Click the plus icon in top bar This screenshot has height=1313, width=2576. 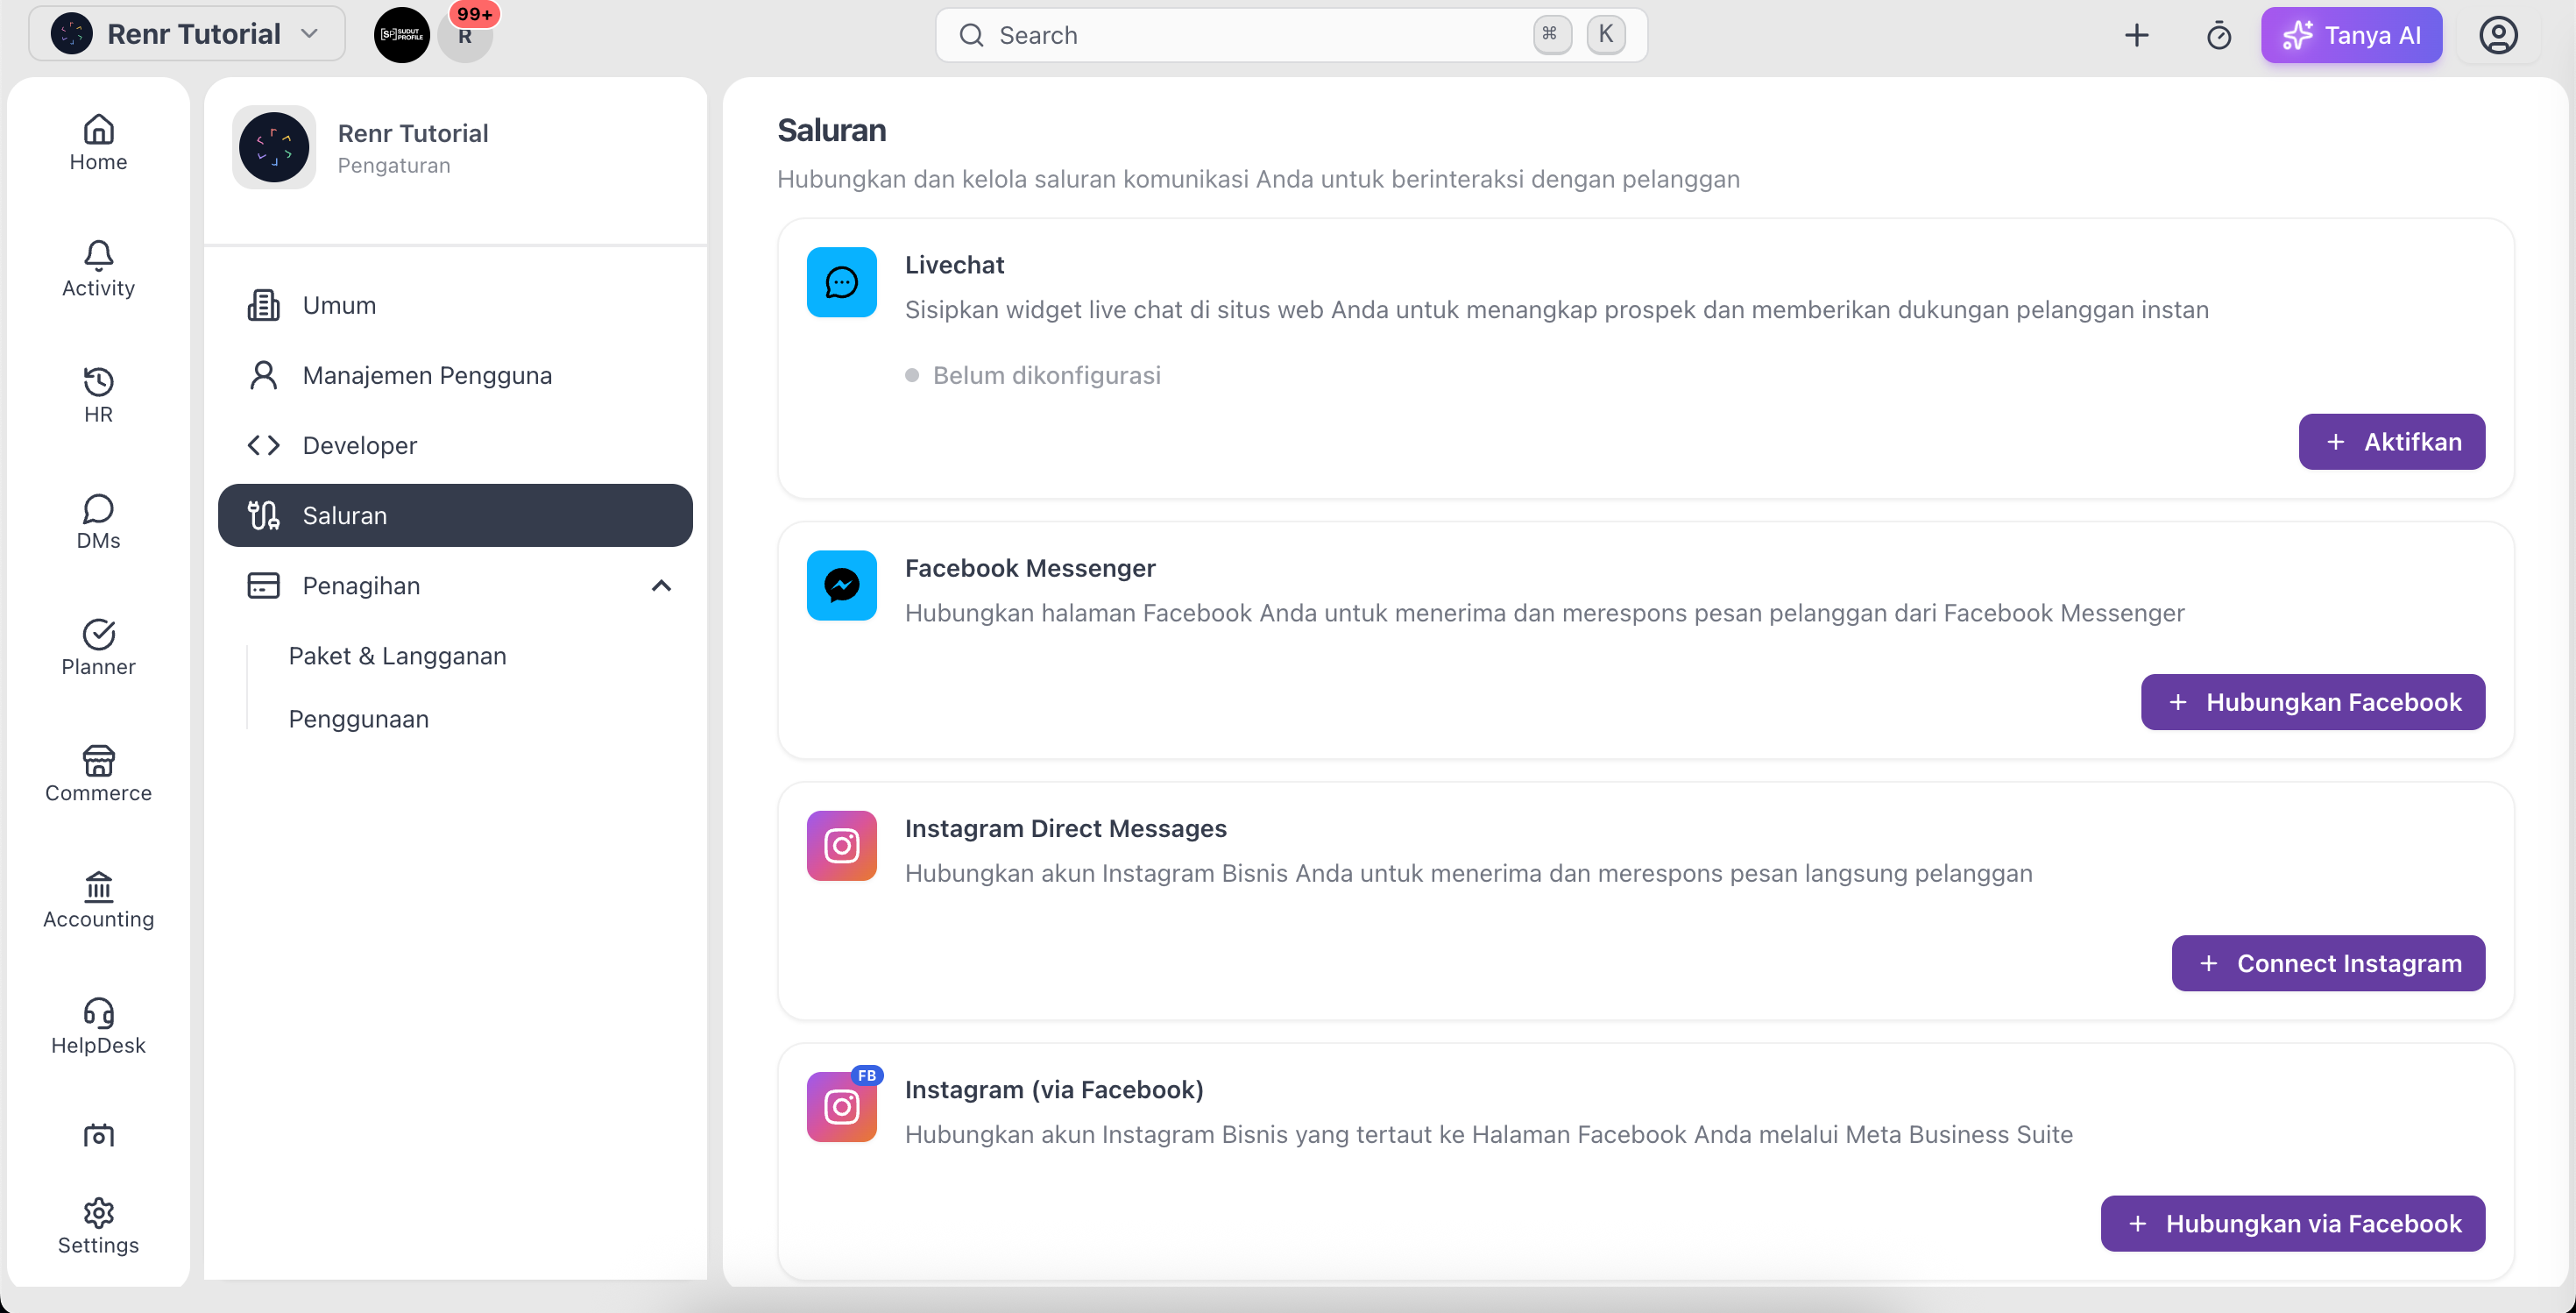[x=2136, y=35]
